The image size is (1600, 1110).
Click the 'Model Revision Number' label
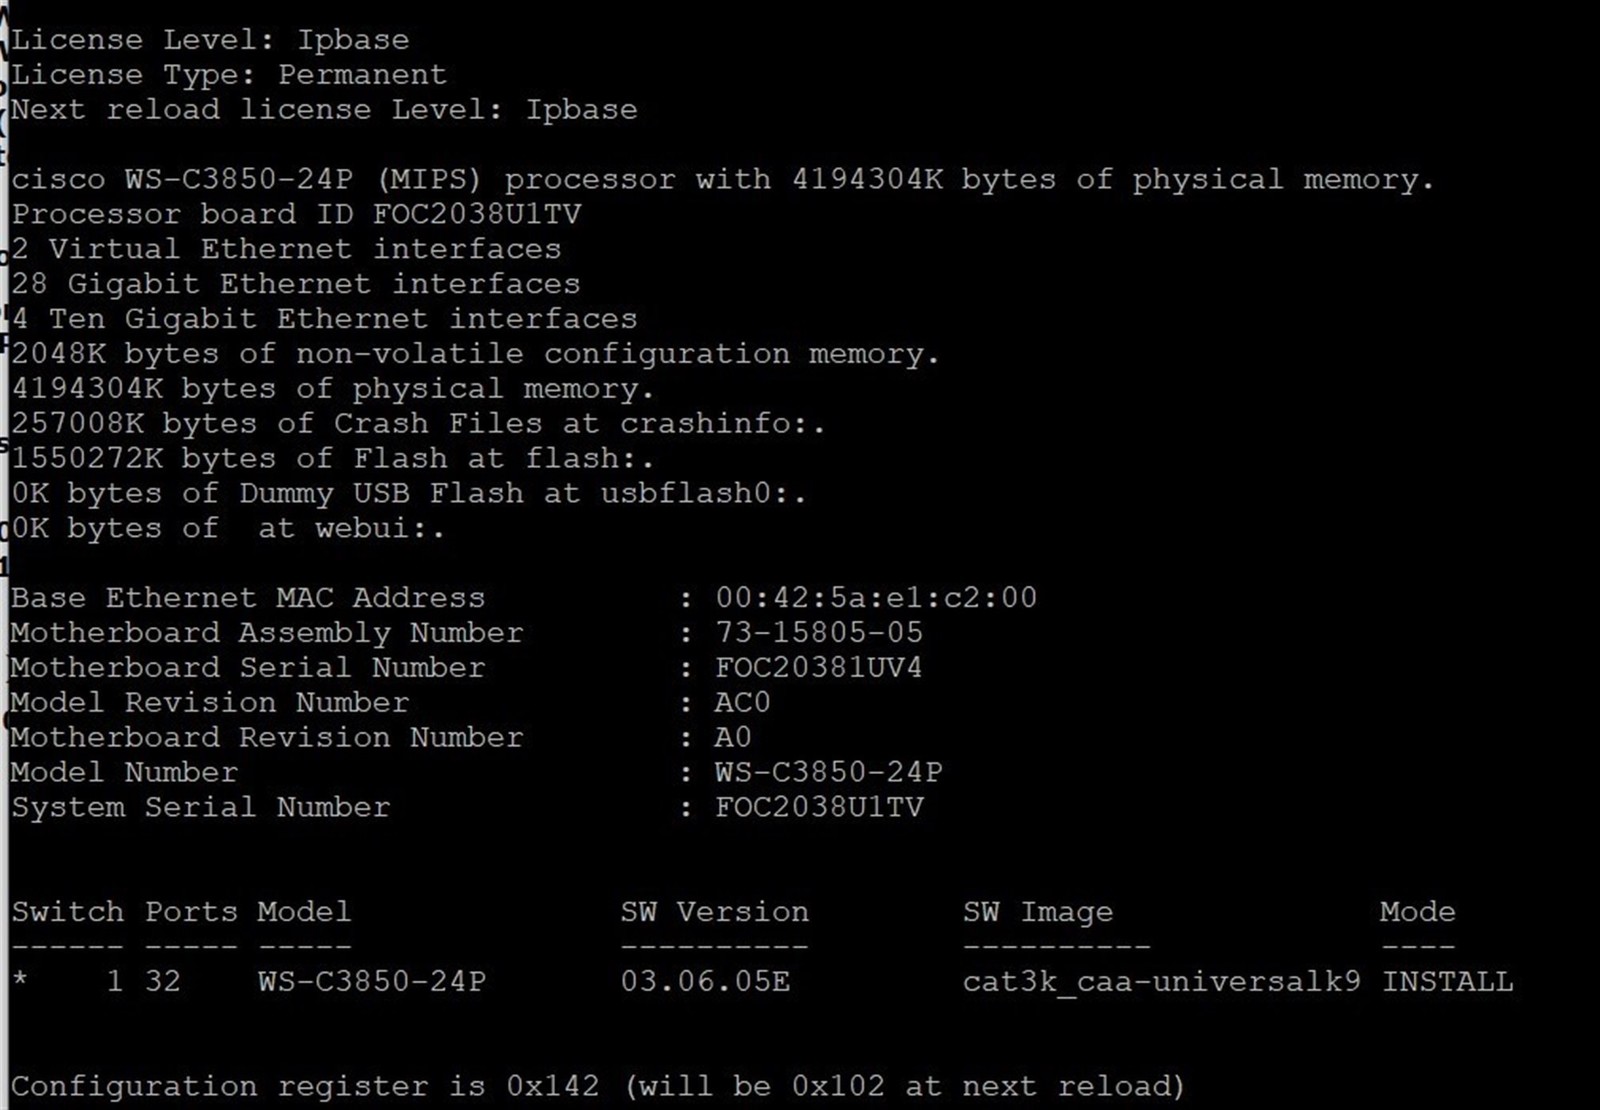(x=210, y=703)
